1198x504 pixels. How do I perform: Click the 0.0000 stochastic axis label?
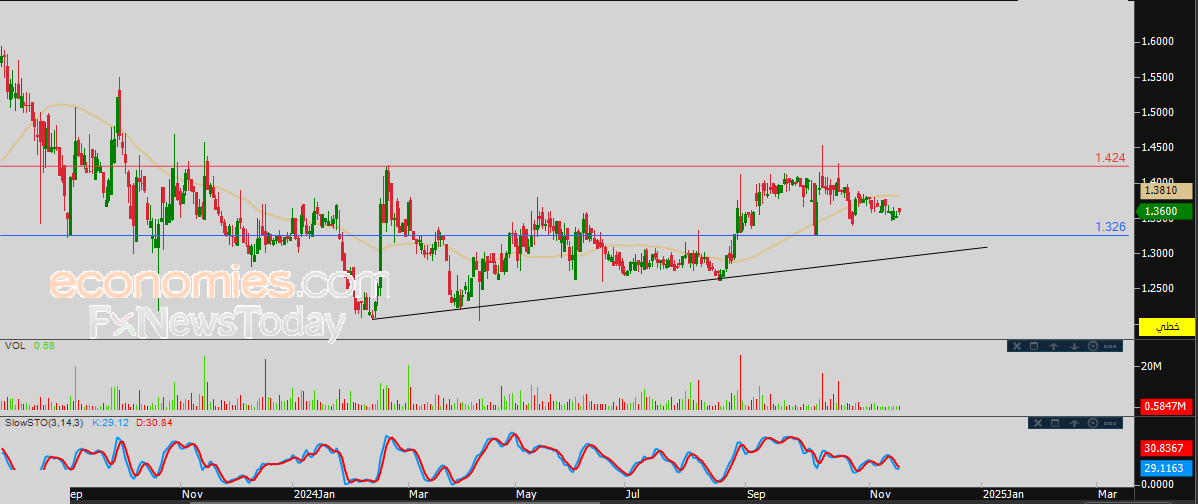(1158, 484)
